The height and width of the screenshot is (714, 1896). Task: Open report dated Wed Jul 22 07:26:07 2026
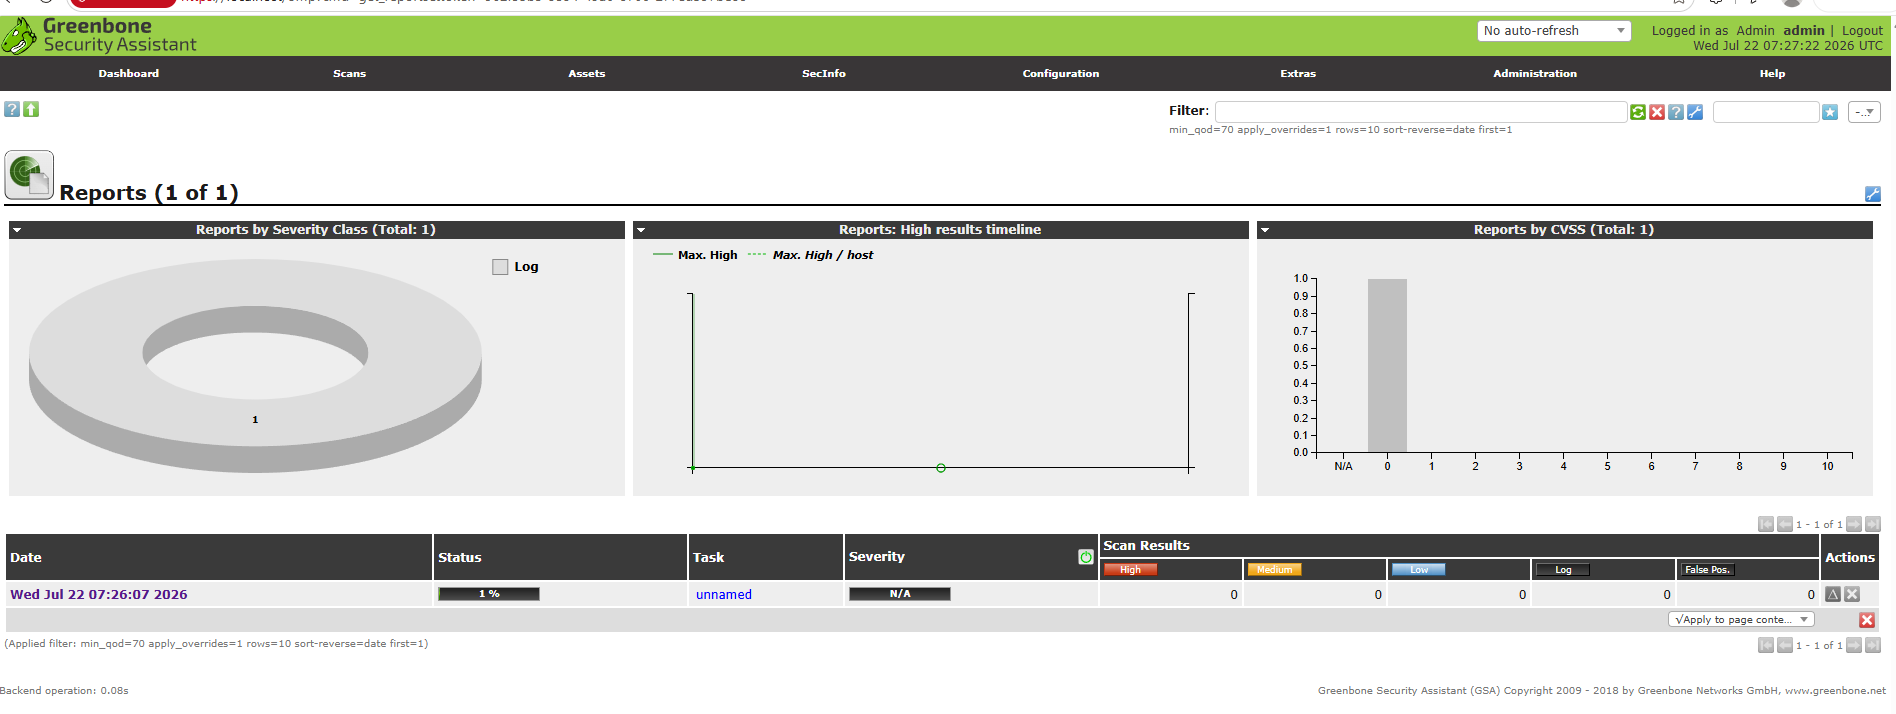pos(99,594)
